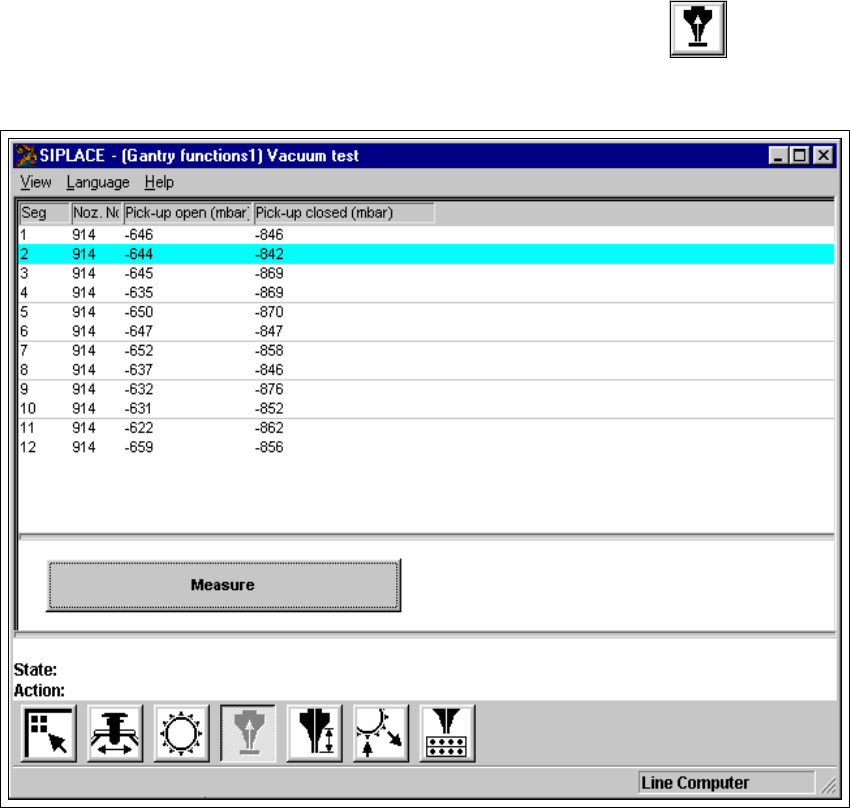Click pick-up open value -635
Viewport: 850px width, 808px height.
139,293
